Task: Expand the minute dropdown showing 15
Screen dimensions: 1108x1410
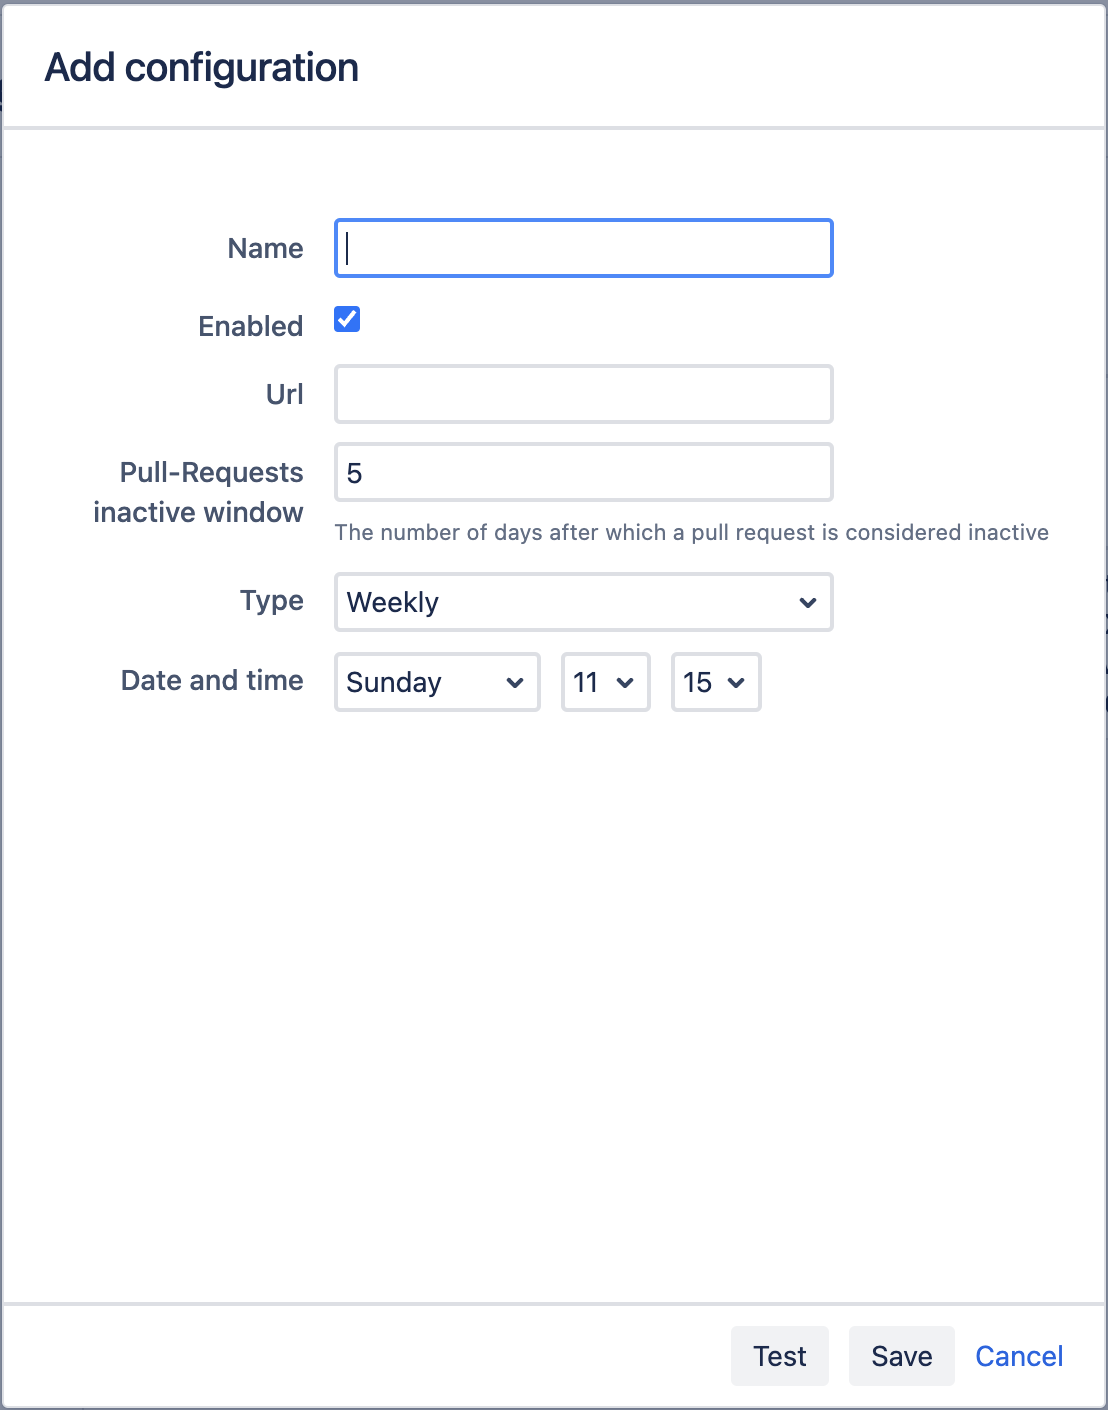Action: (715, 682)
